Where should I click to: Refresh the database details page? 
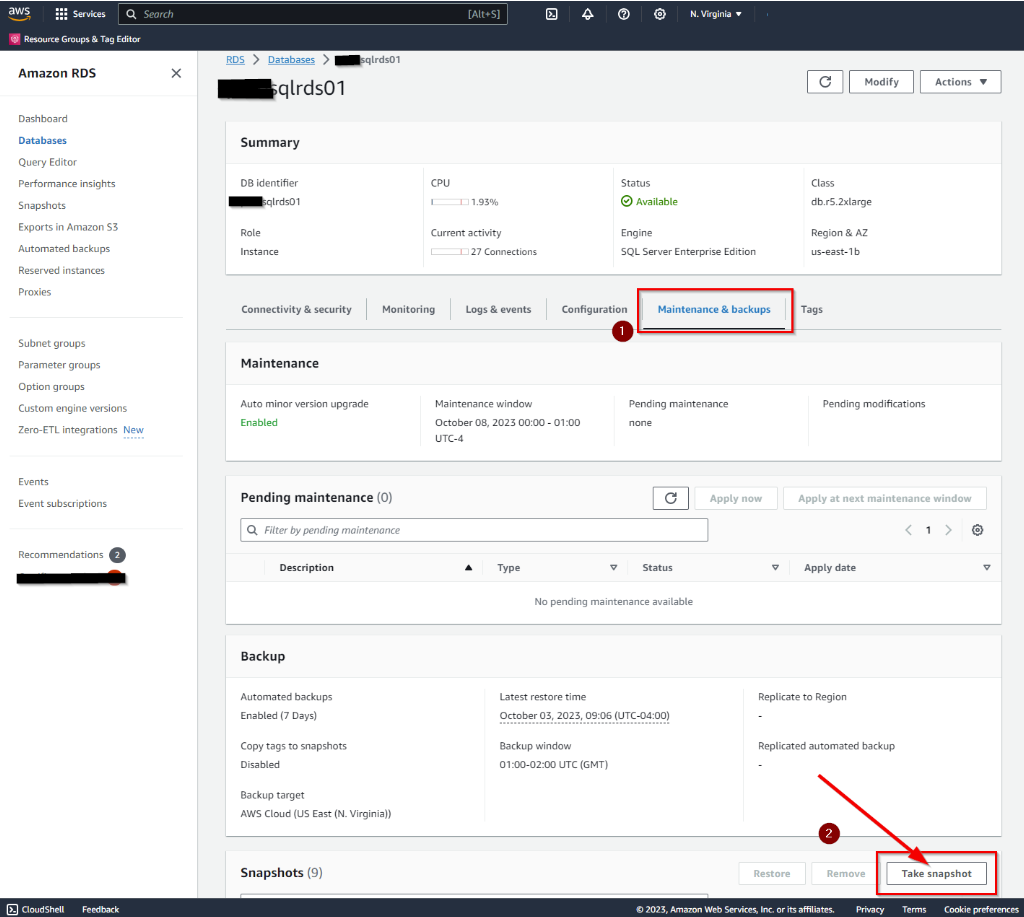coord(825,82)
